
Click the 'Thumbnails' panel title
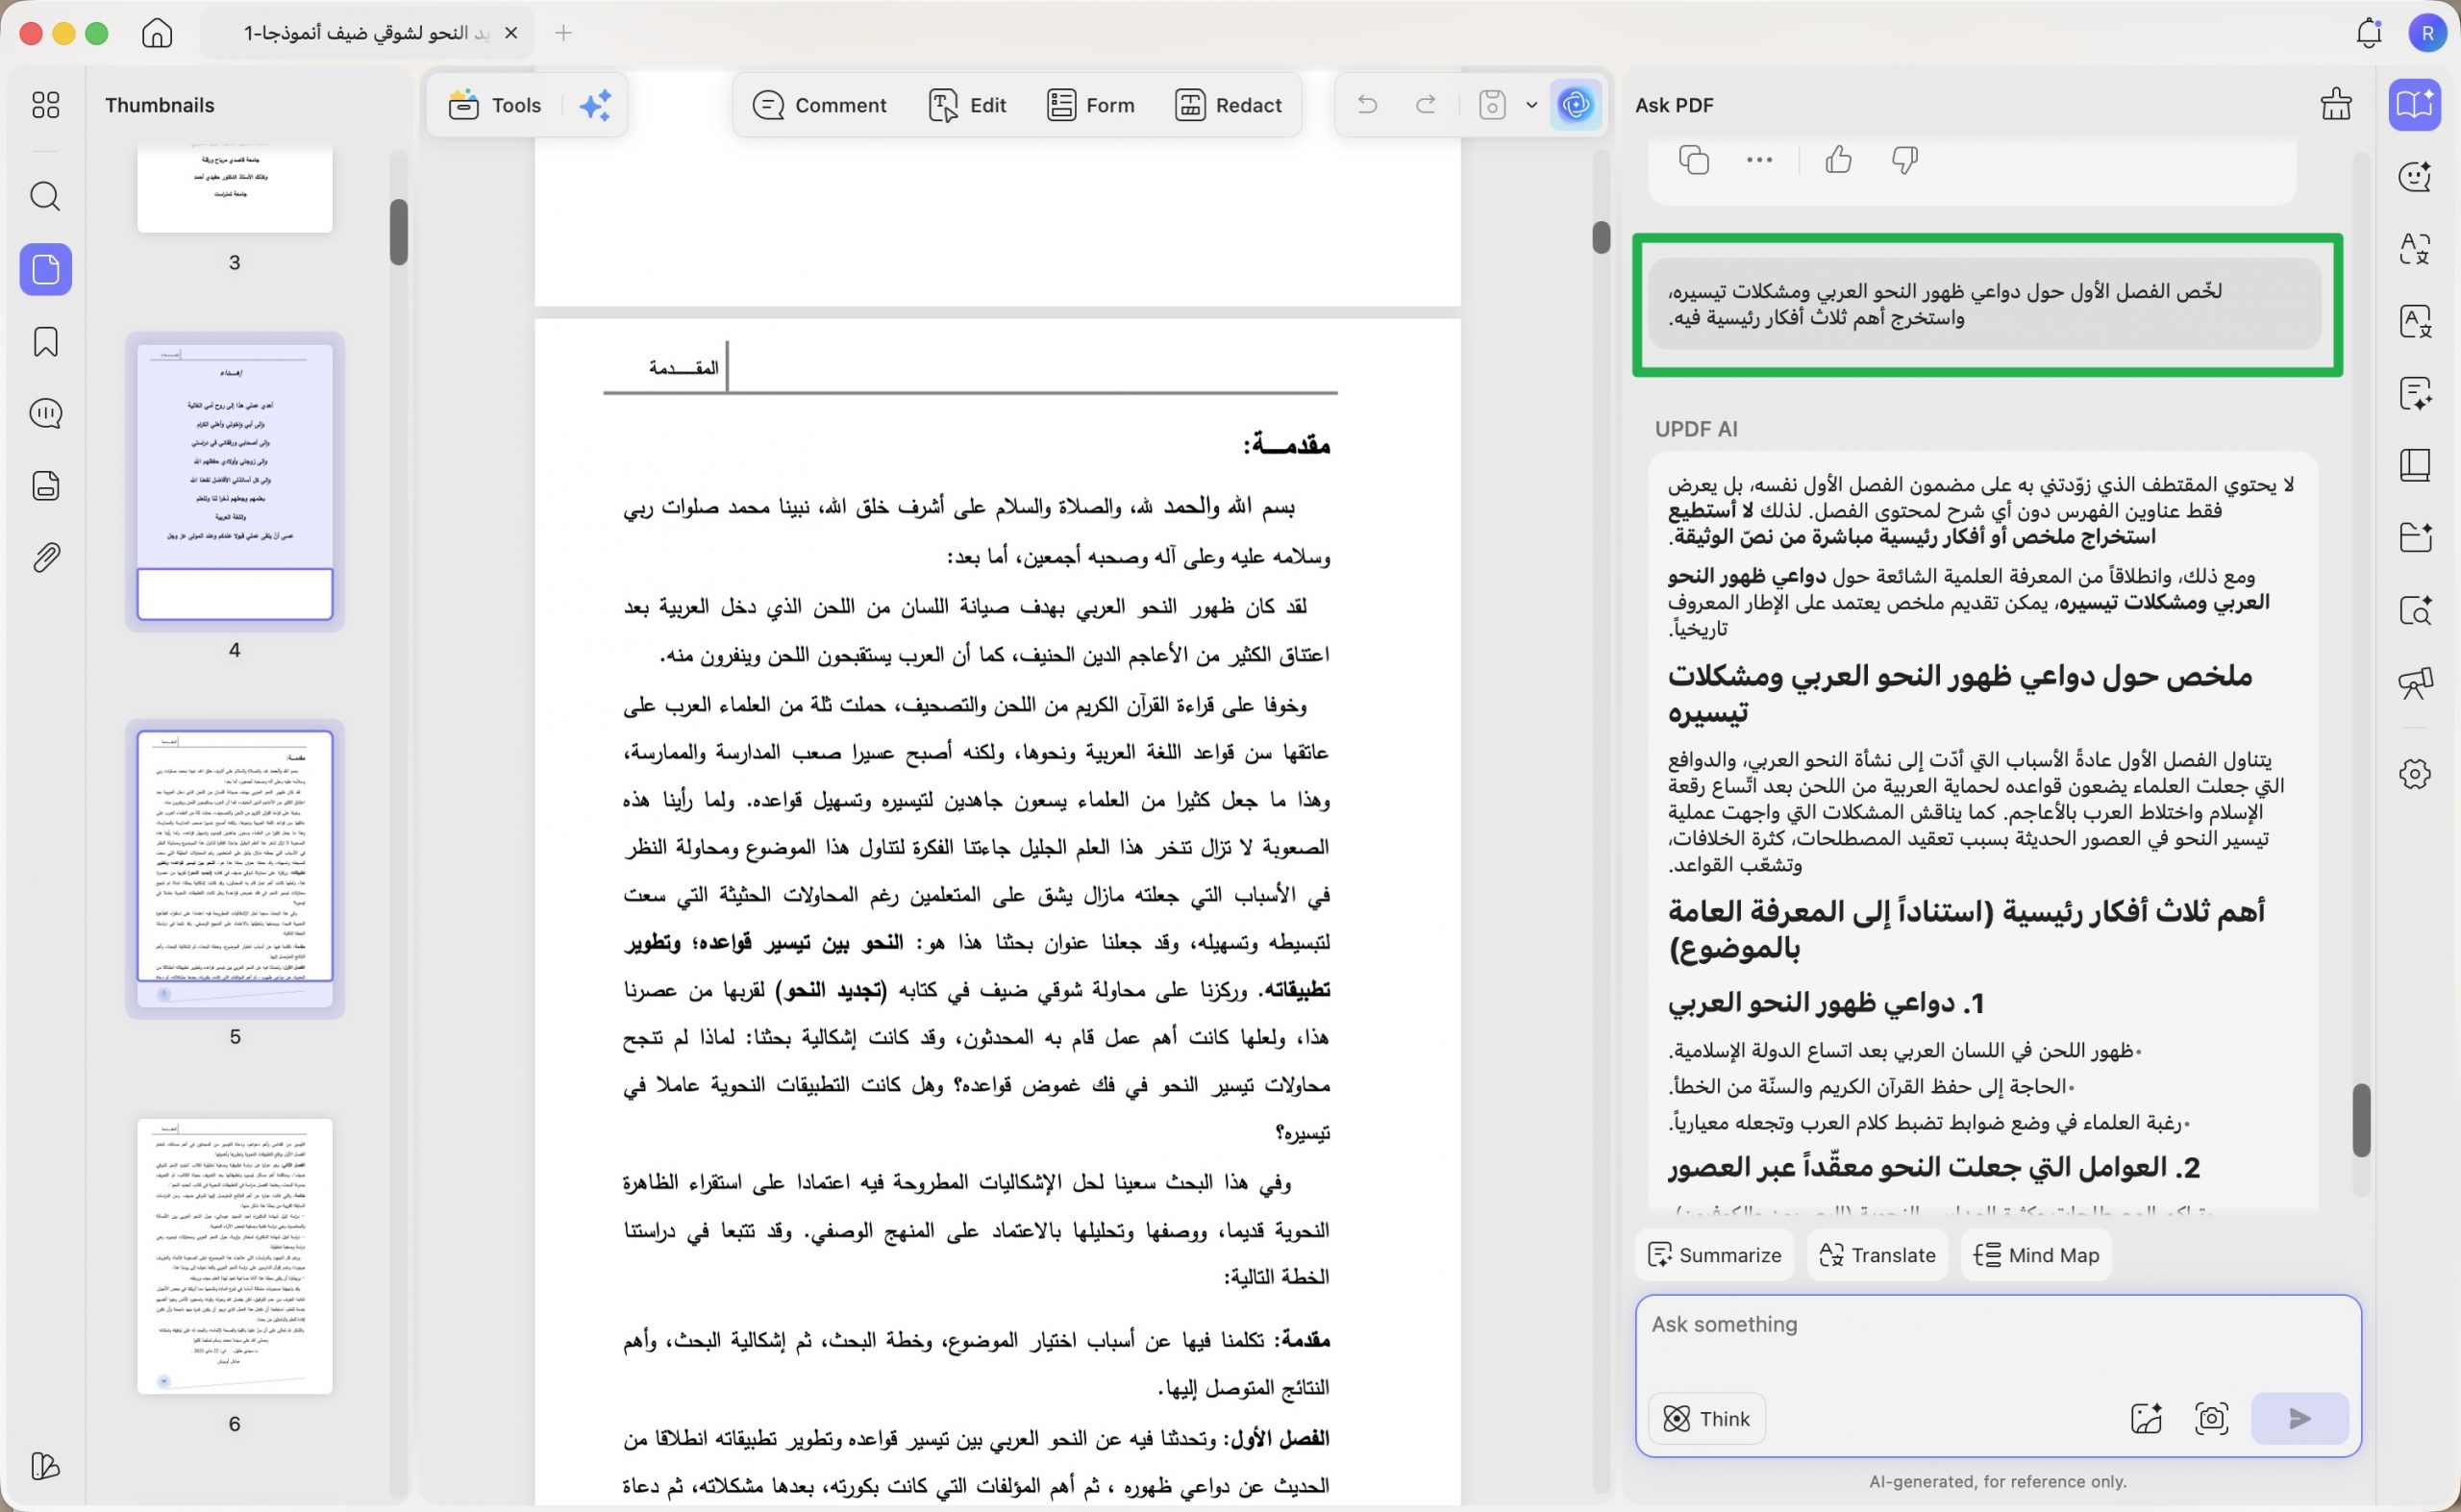[x=160, y=105]
